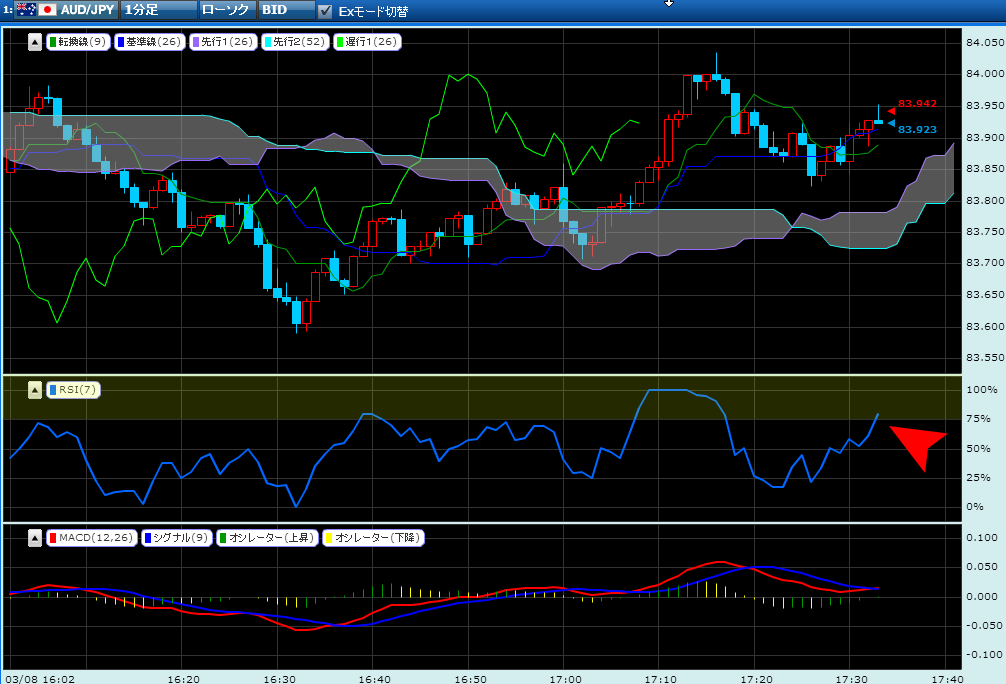Select the 転換線(9) legend item
The width and height of the screenshot is (1006, 684).
click(x=78, y=42)
